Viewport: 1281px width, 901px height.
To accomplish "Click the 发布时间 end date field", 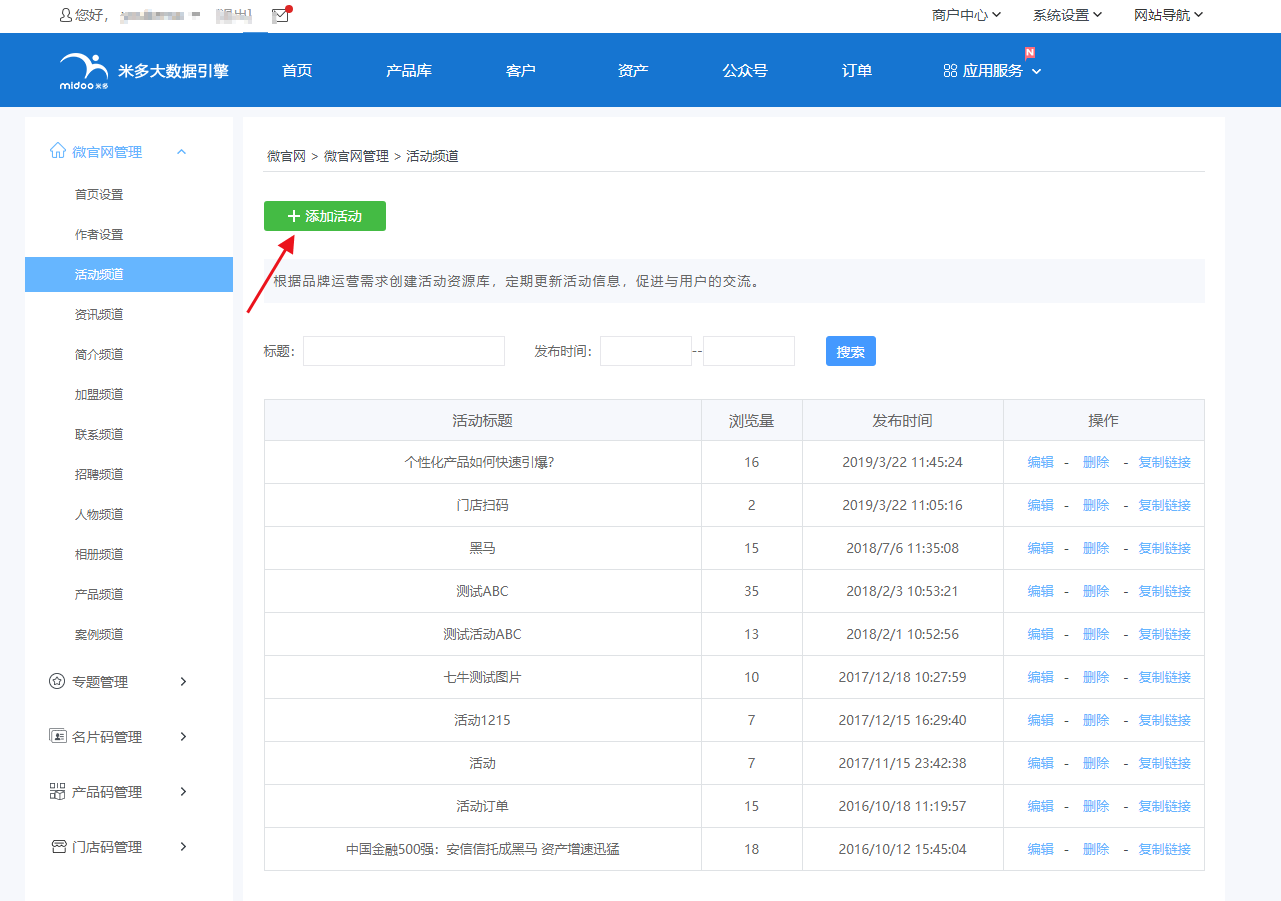I will [x=749, y=351].
